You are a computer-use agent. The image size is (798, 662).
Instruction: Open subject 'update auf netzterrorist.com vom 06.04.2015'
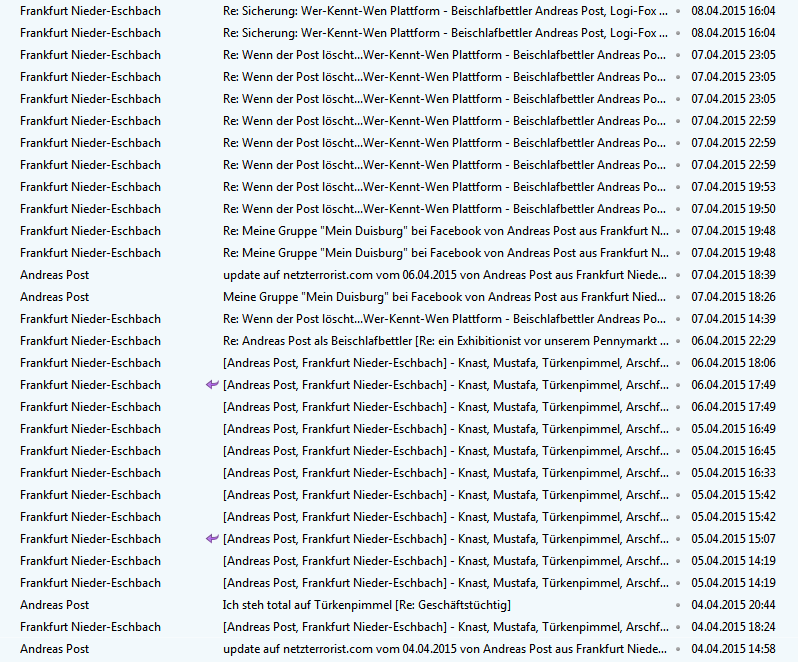coord(445,275)
